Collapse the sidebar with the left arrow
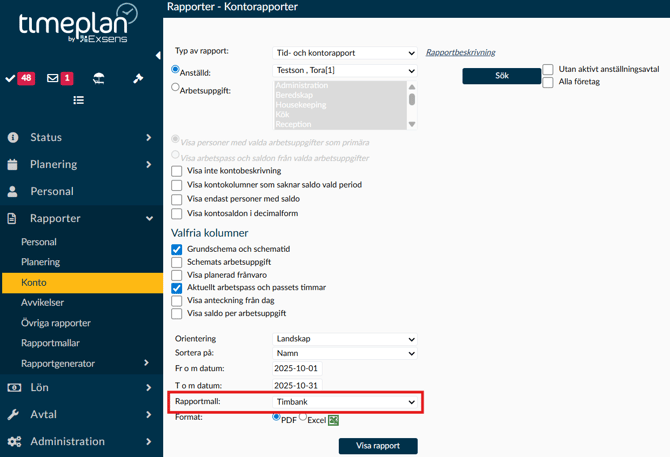The image size is (670, 457). 157,55
